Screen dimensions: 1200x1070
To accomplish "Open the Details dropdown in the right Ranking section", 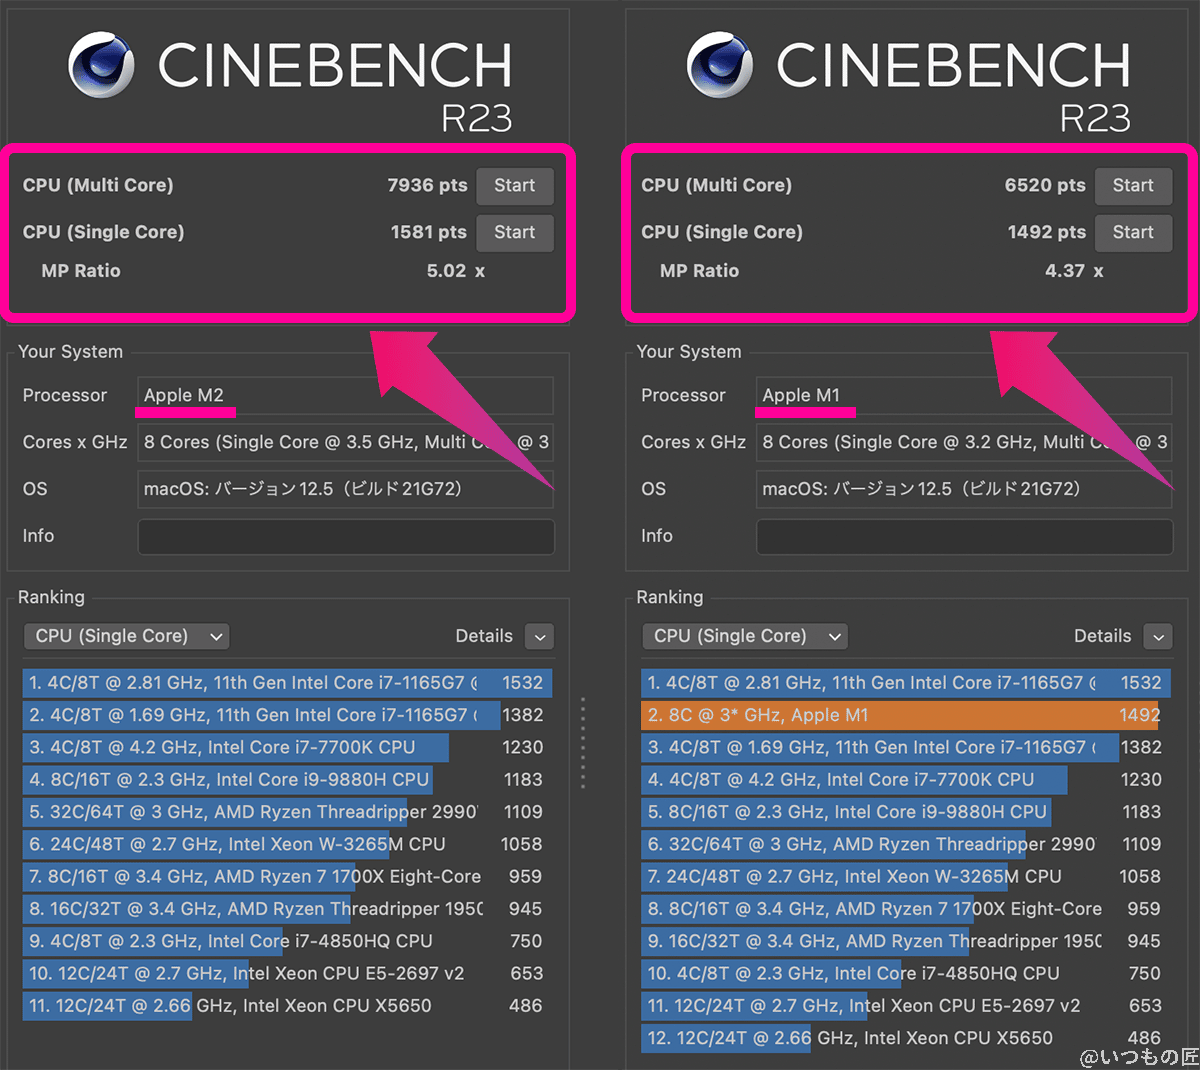I will 1157,636.
